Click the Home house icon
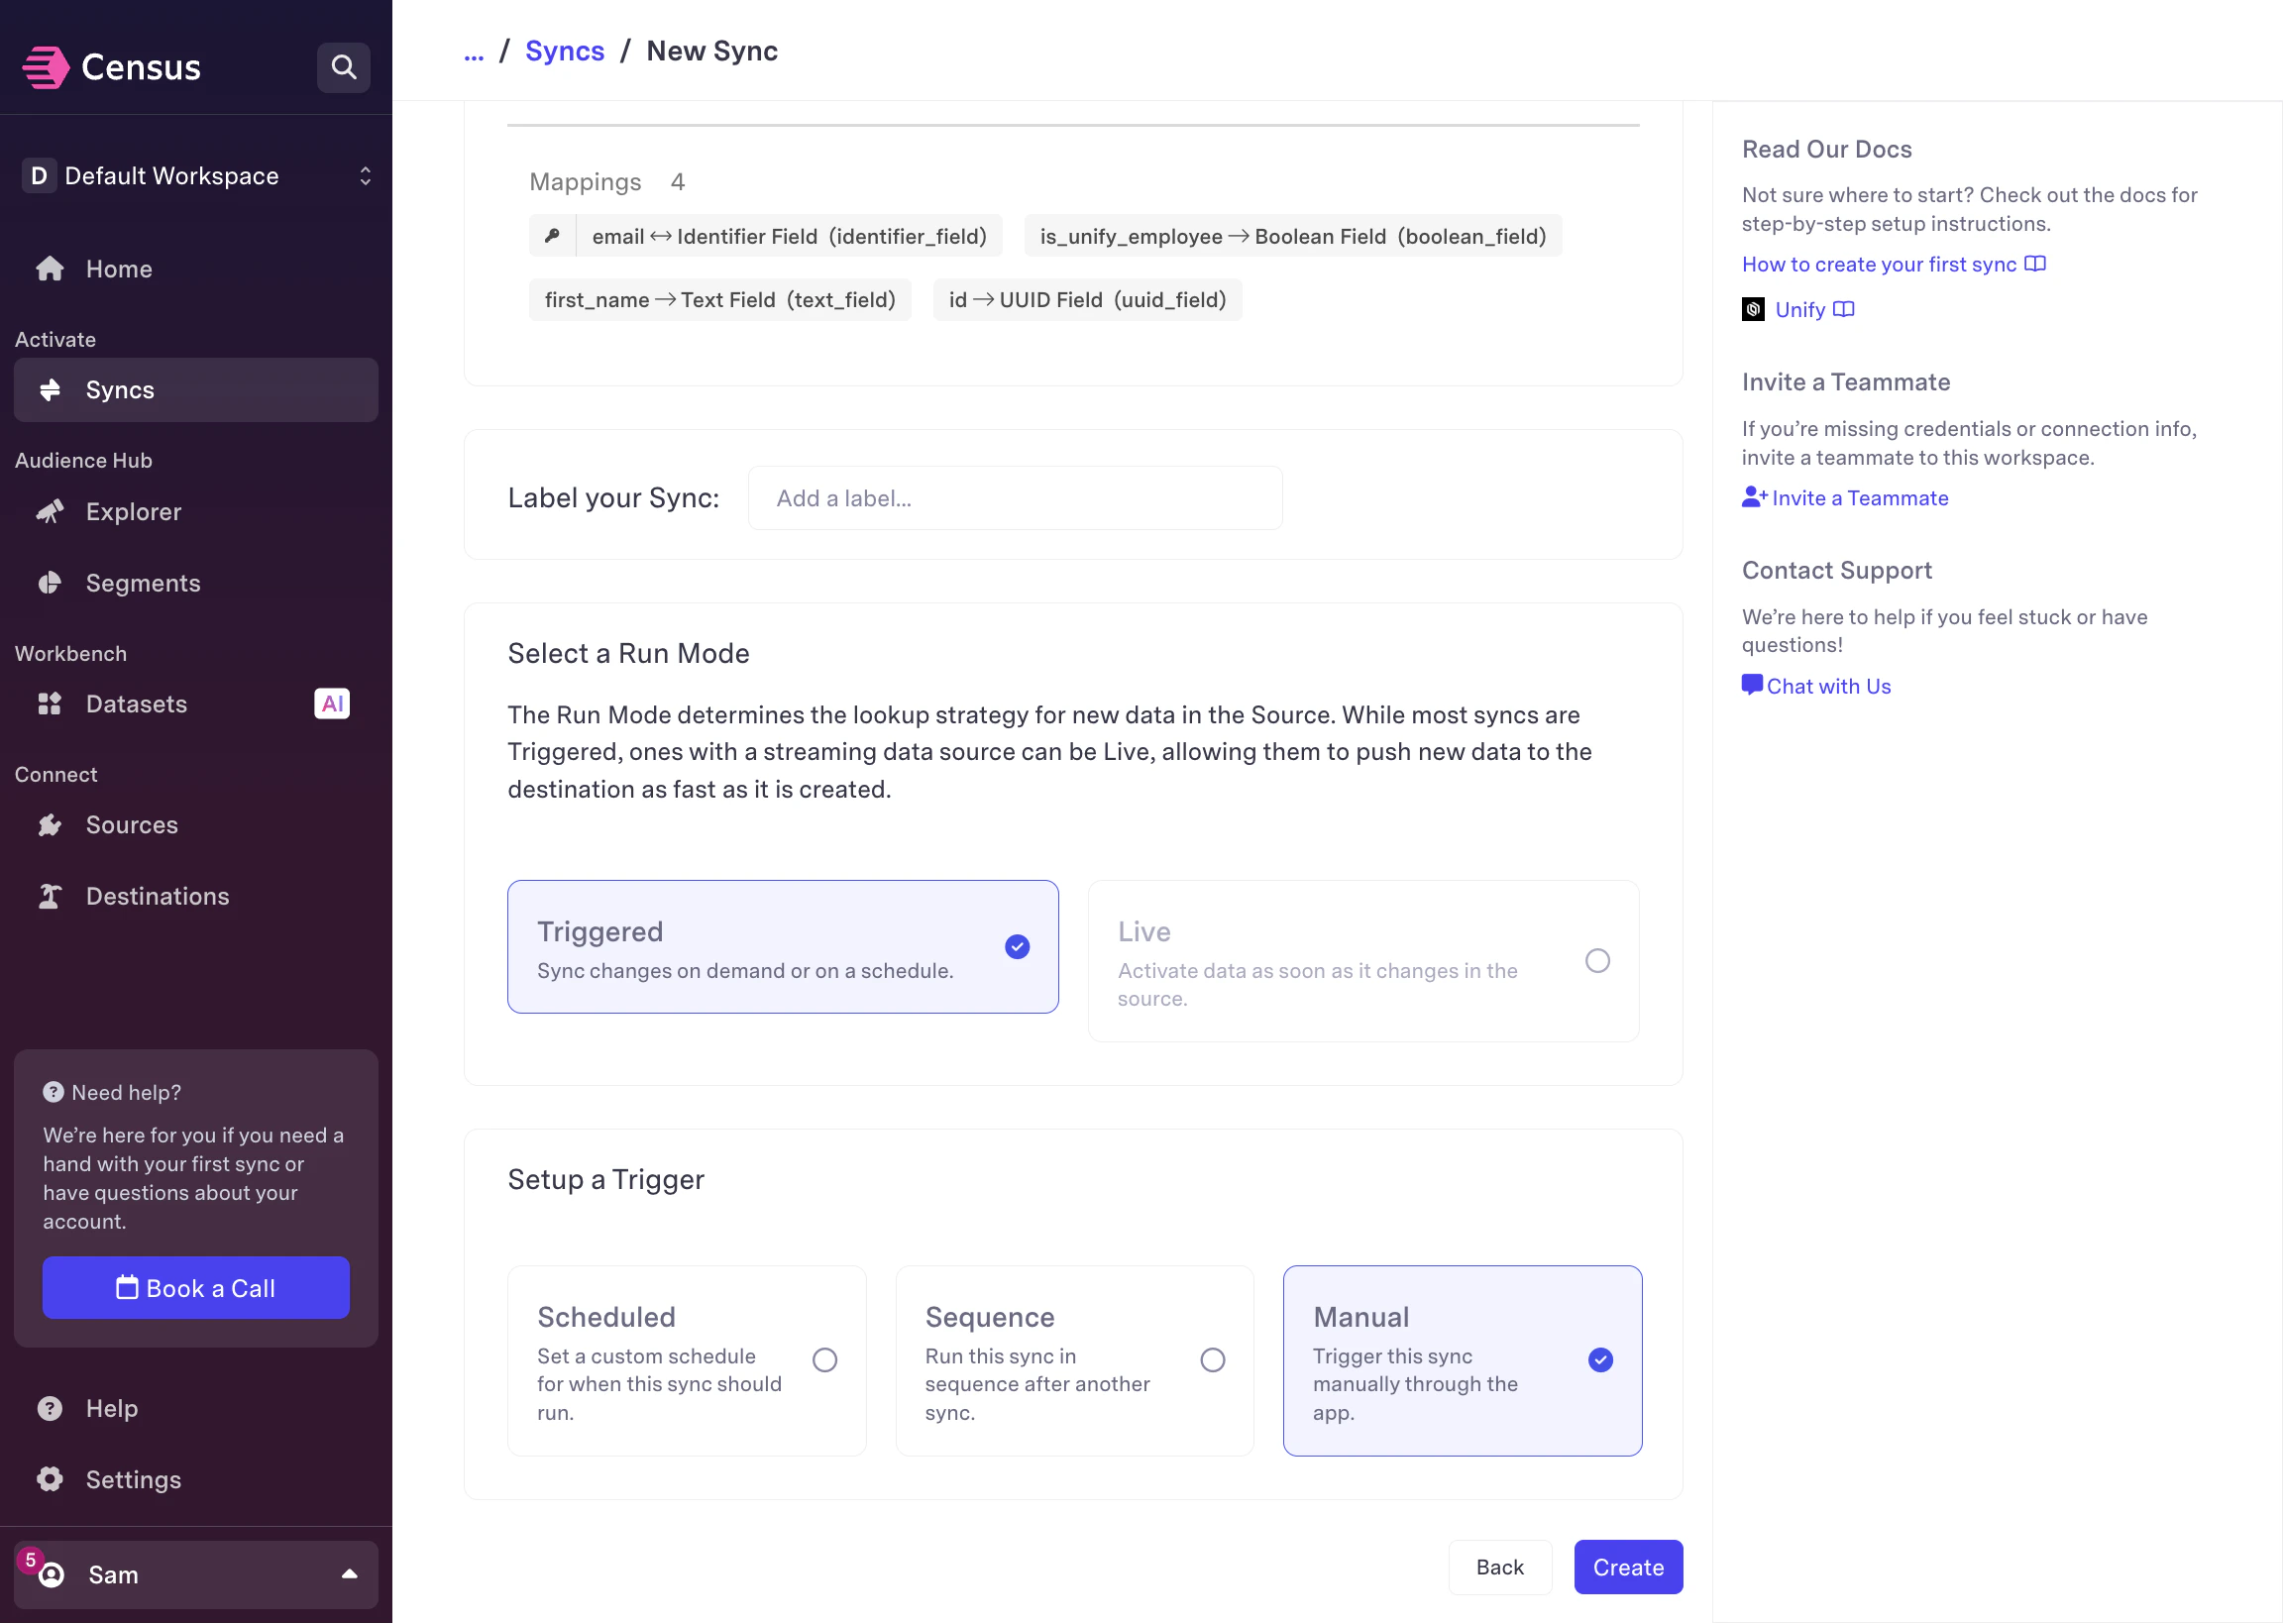Screen dimensions: 2283x1624 pyautogui.click(x=50, y=268)
